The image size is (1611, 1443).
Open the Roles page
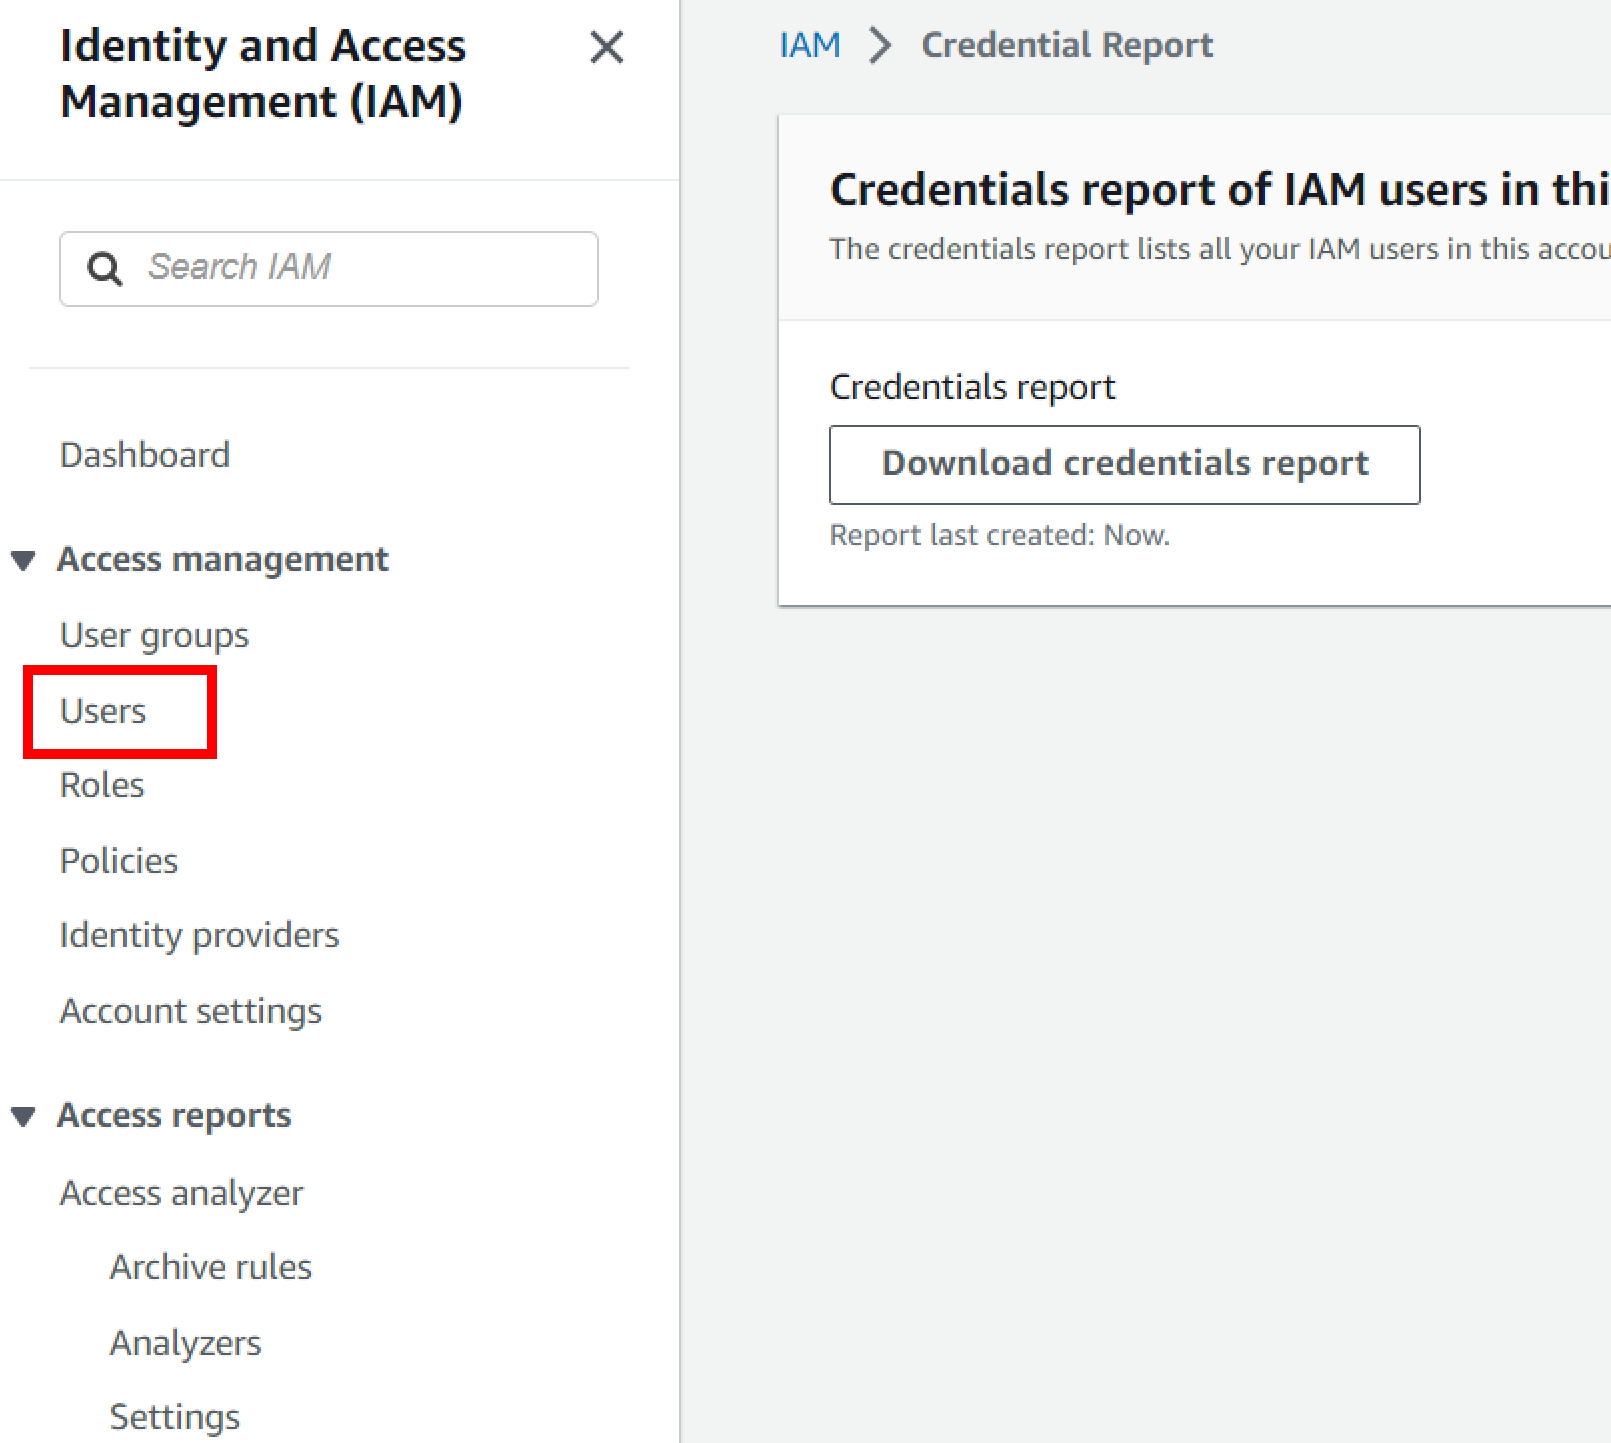click(102, 785)
